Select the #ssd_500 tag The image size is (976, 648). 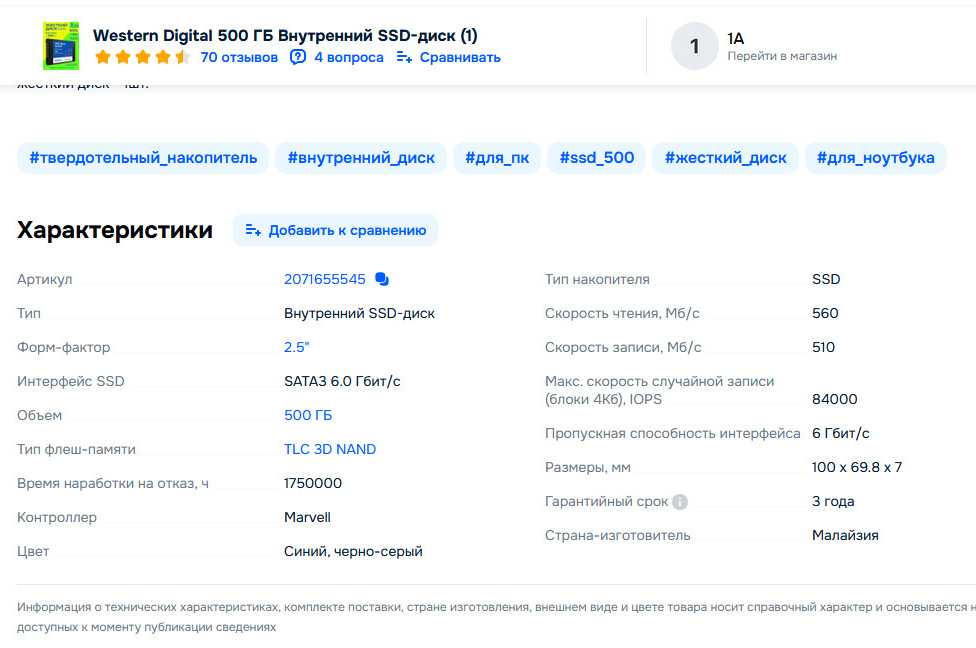click(x=596, y=158)
